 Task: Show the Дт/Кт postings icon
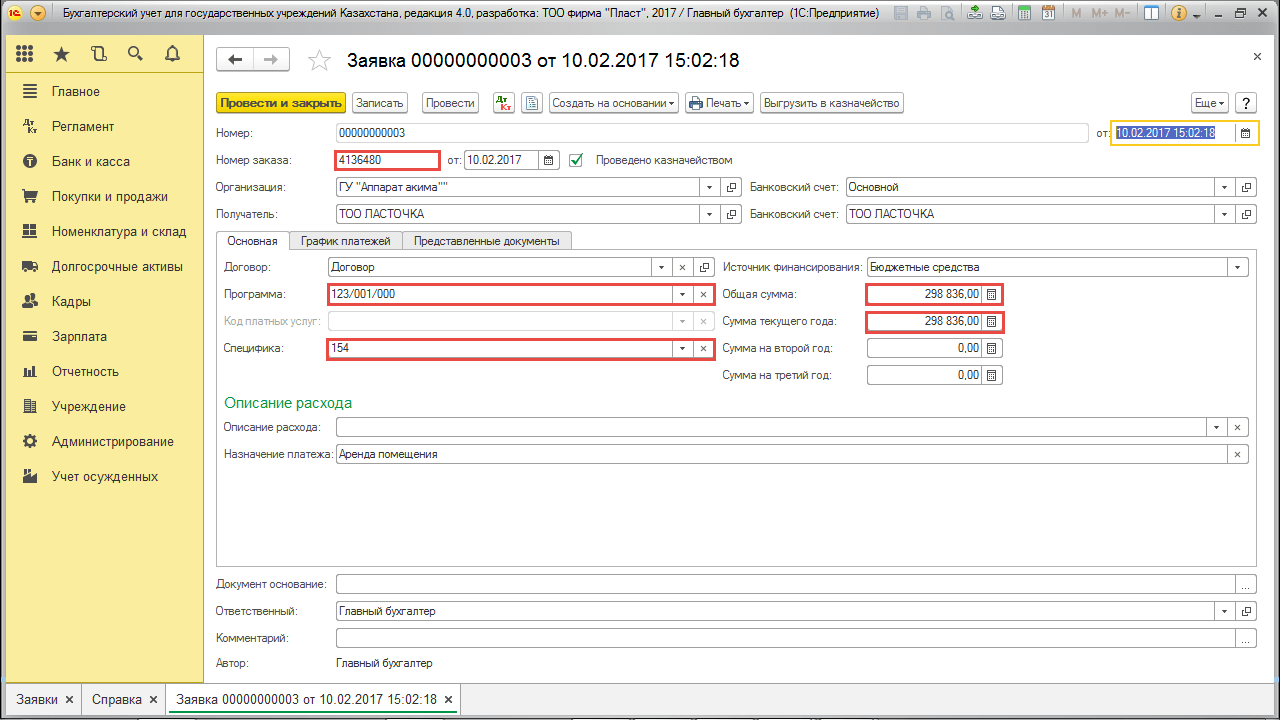(504, 103)
